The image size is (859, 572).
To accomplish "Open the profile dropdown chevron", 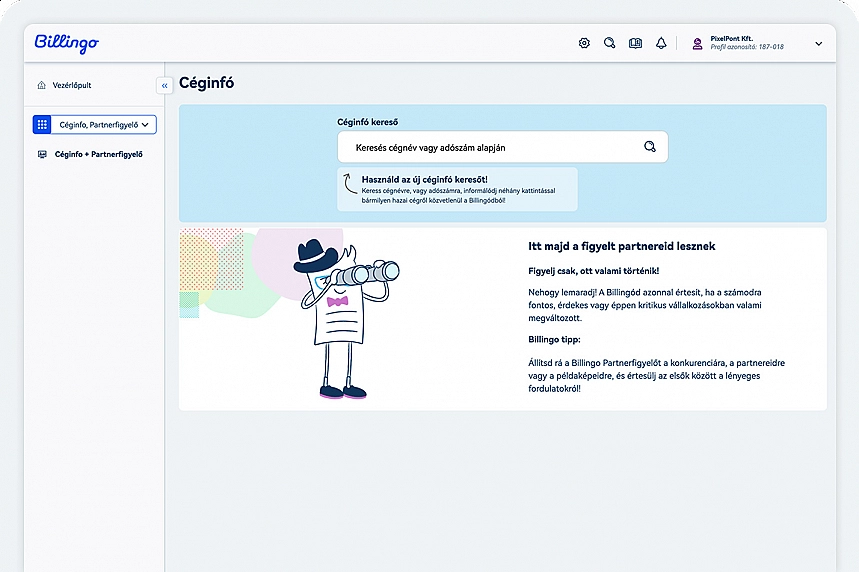I will pos(818,44).
